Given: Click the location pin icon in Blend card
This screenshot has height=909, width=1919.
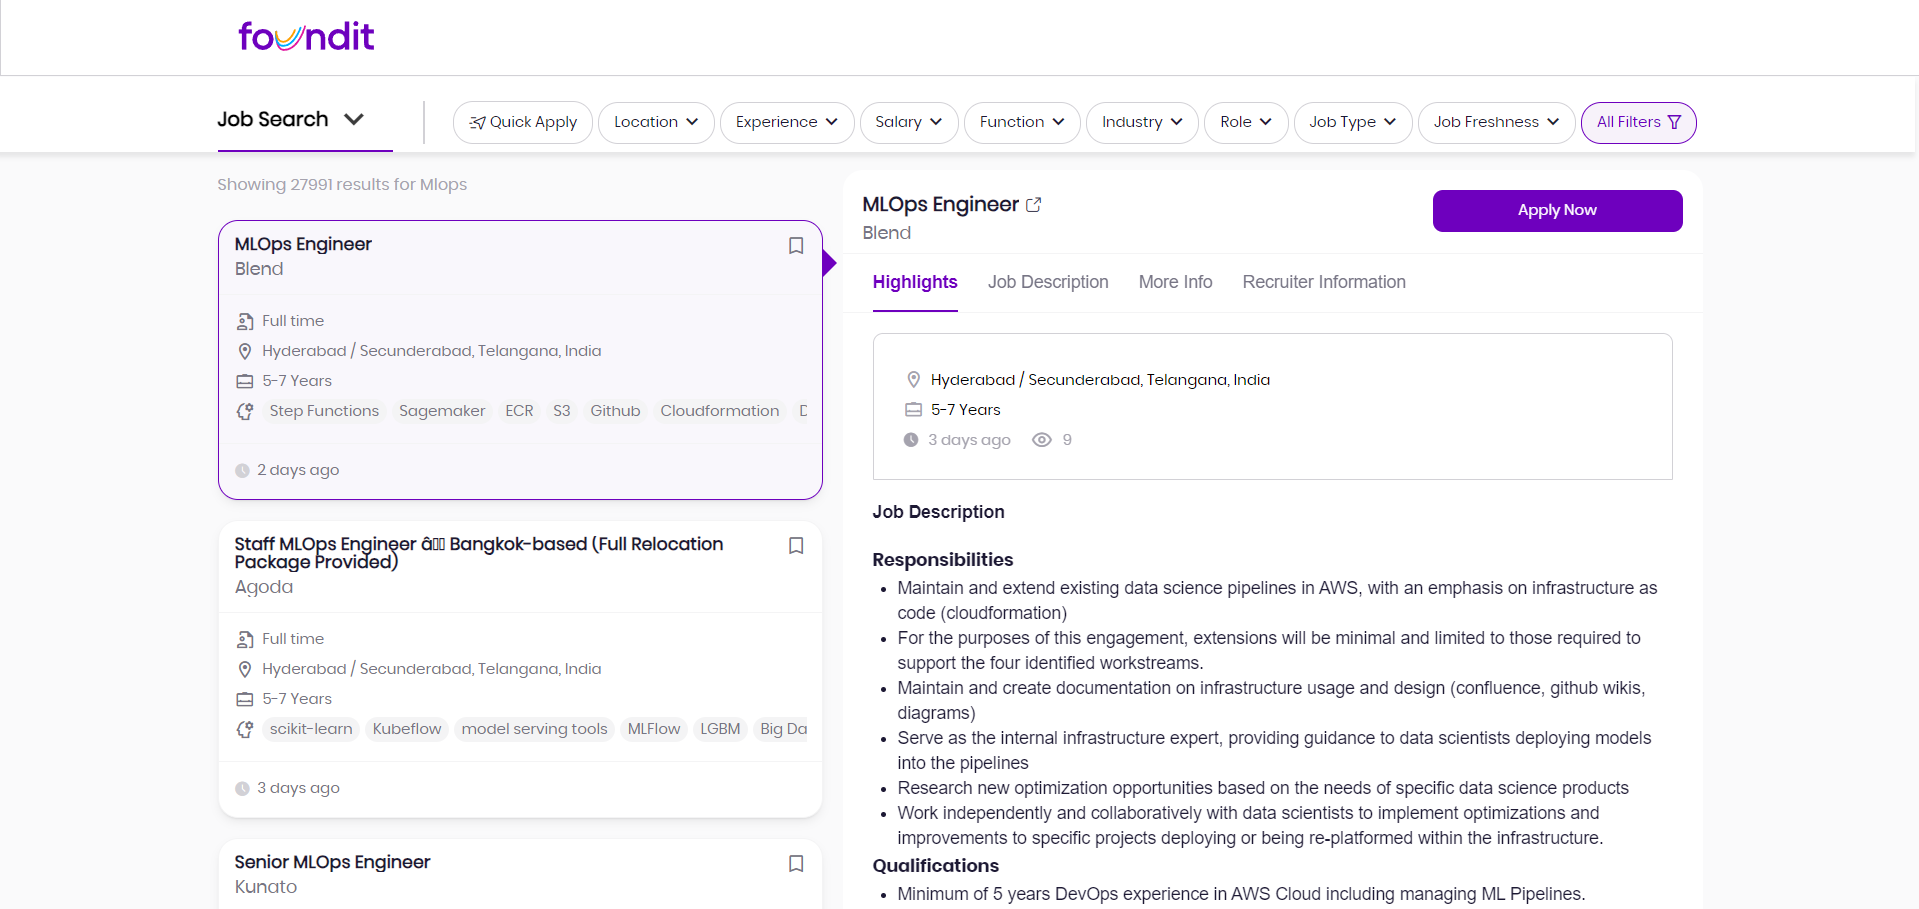Looking at the screenshot, I should tap(245, 352).
